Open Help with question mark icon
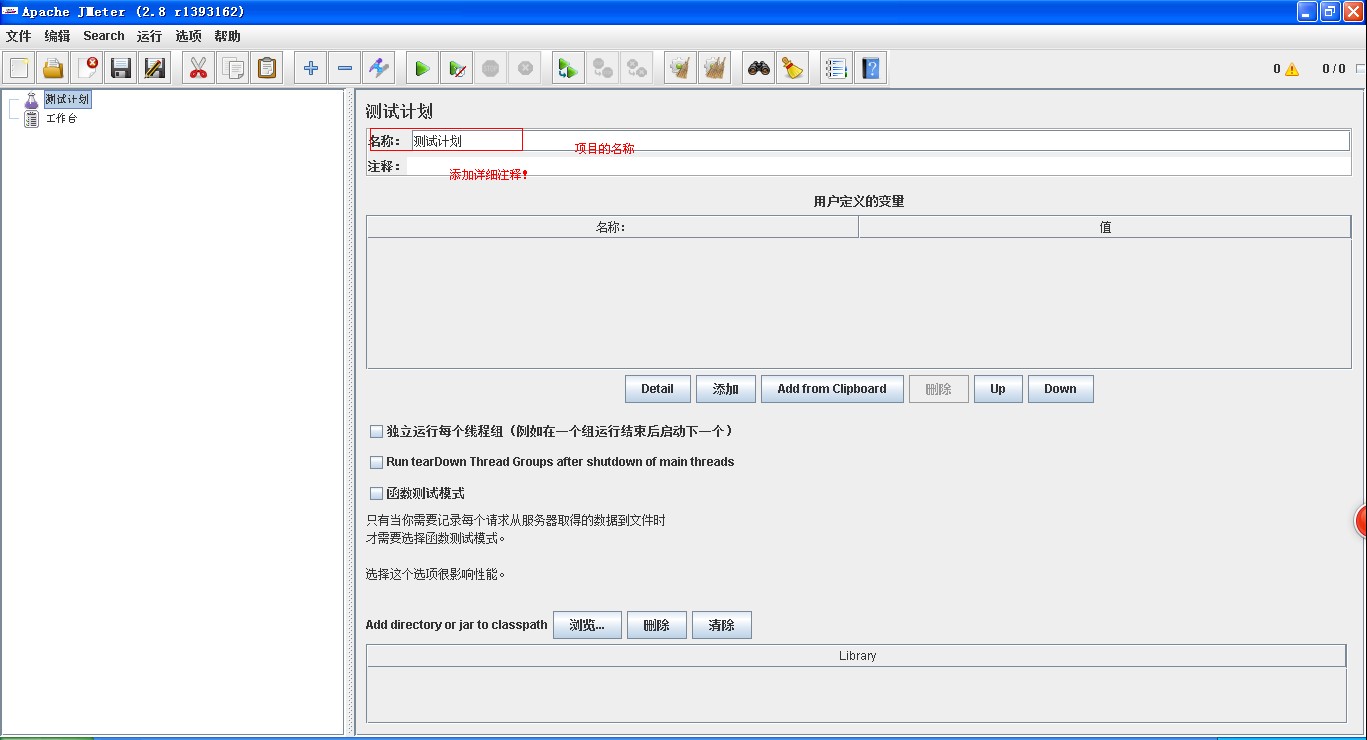The width and height of the screenshot is (1367, 740). click(x=870, y=68)
